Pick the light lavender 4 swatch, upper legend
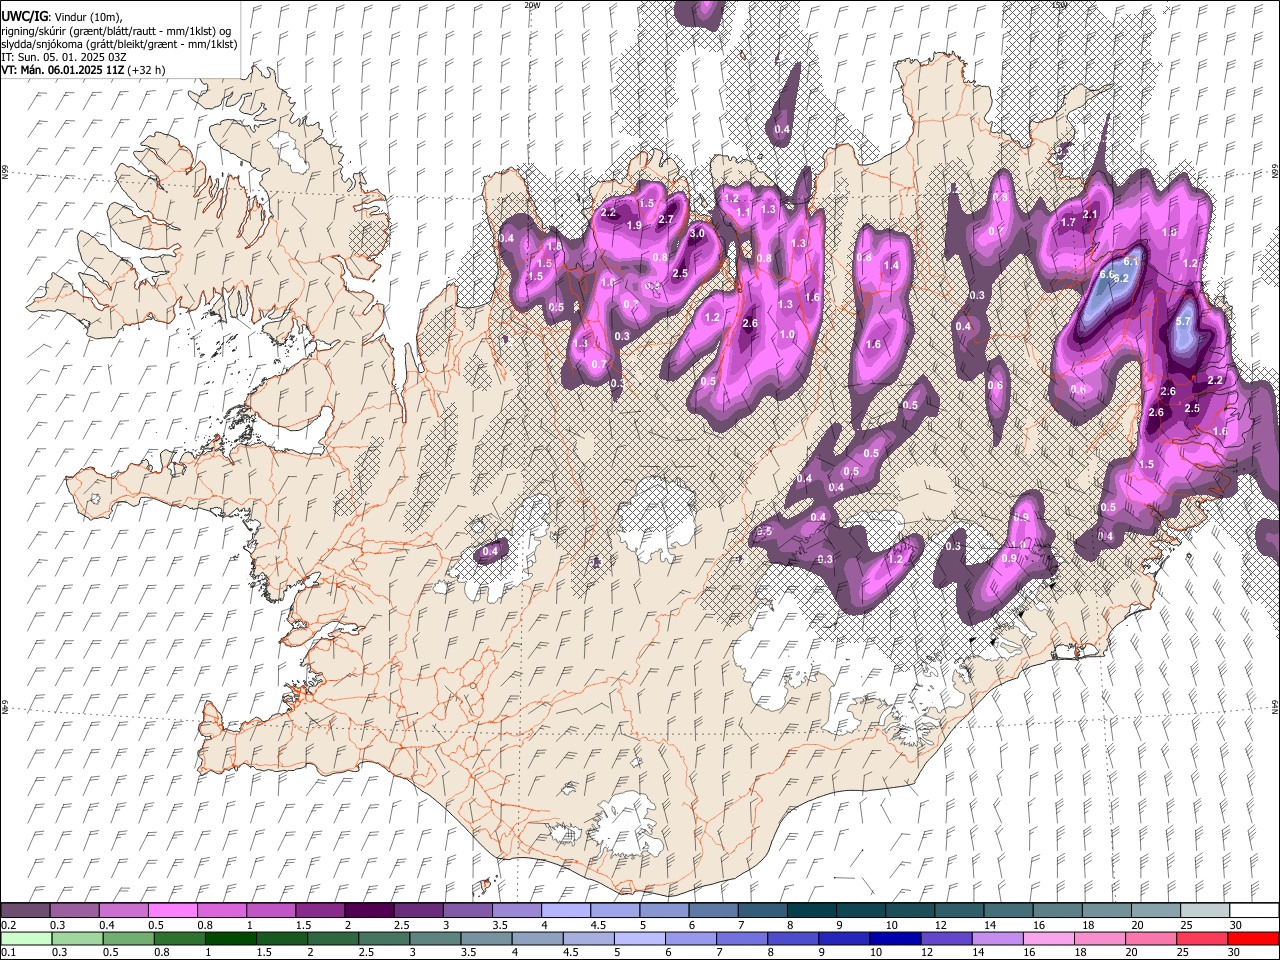This screenshot has width=1280, height=960. point(566,911)
